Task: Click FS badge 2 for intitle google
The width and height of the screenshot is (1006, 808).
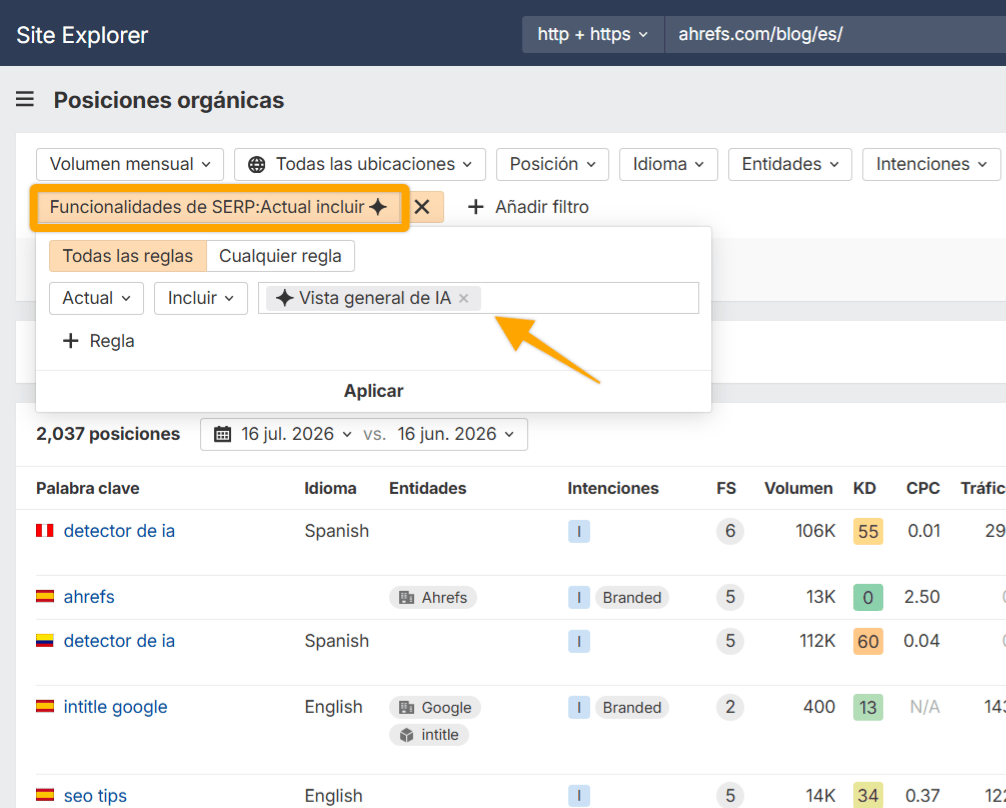Action: (x=729, y=707)
